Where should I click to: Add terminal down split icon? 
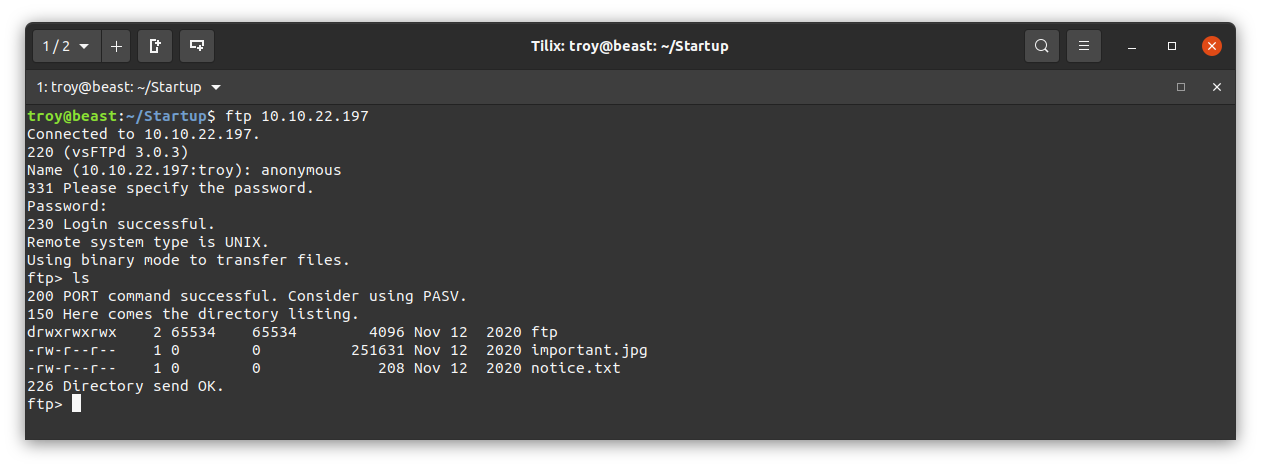pos(197,46)
